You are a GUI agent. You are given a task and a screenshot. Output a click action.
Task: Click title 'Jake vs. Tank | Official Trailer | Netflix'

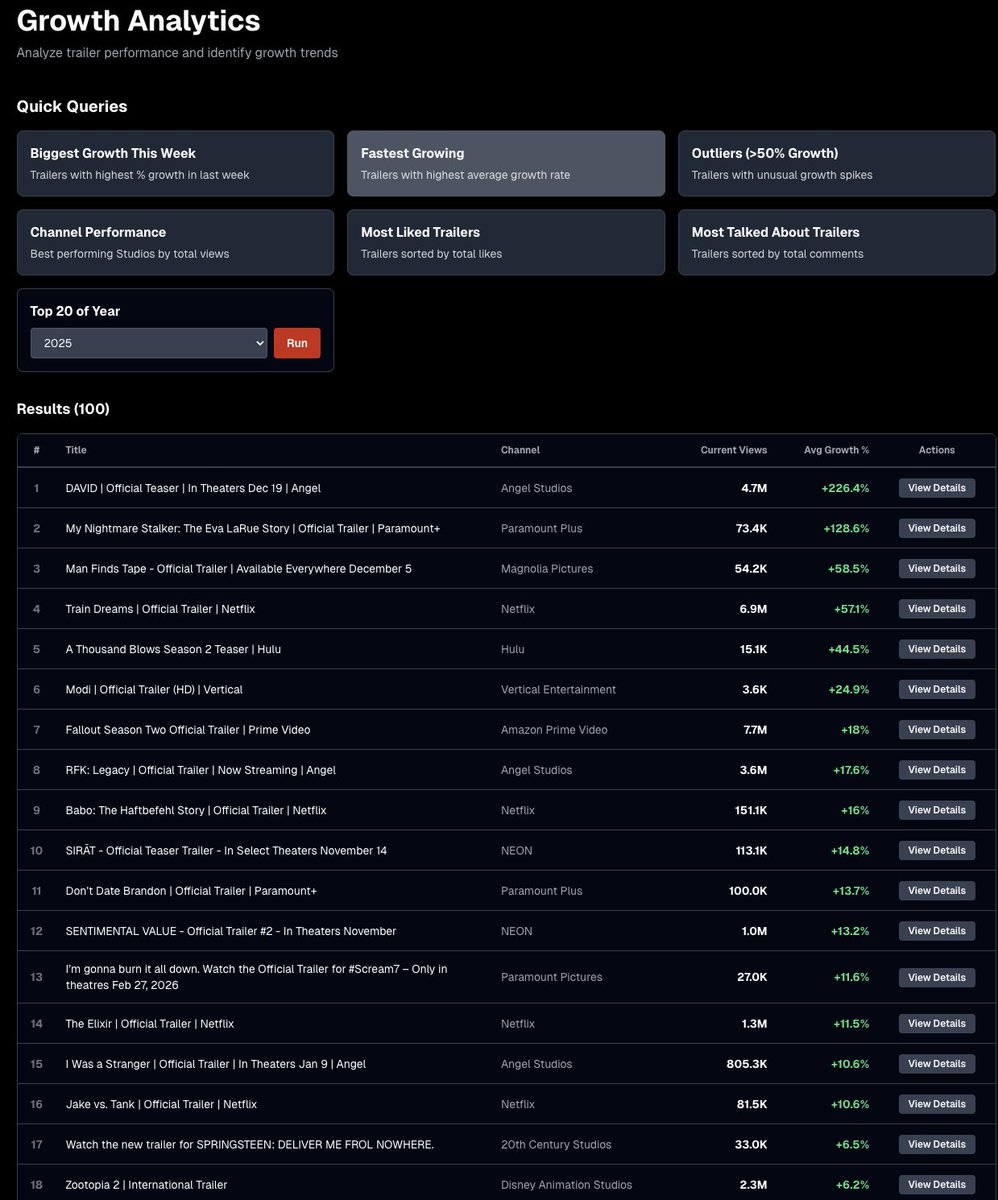point(161,1104)
